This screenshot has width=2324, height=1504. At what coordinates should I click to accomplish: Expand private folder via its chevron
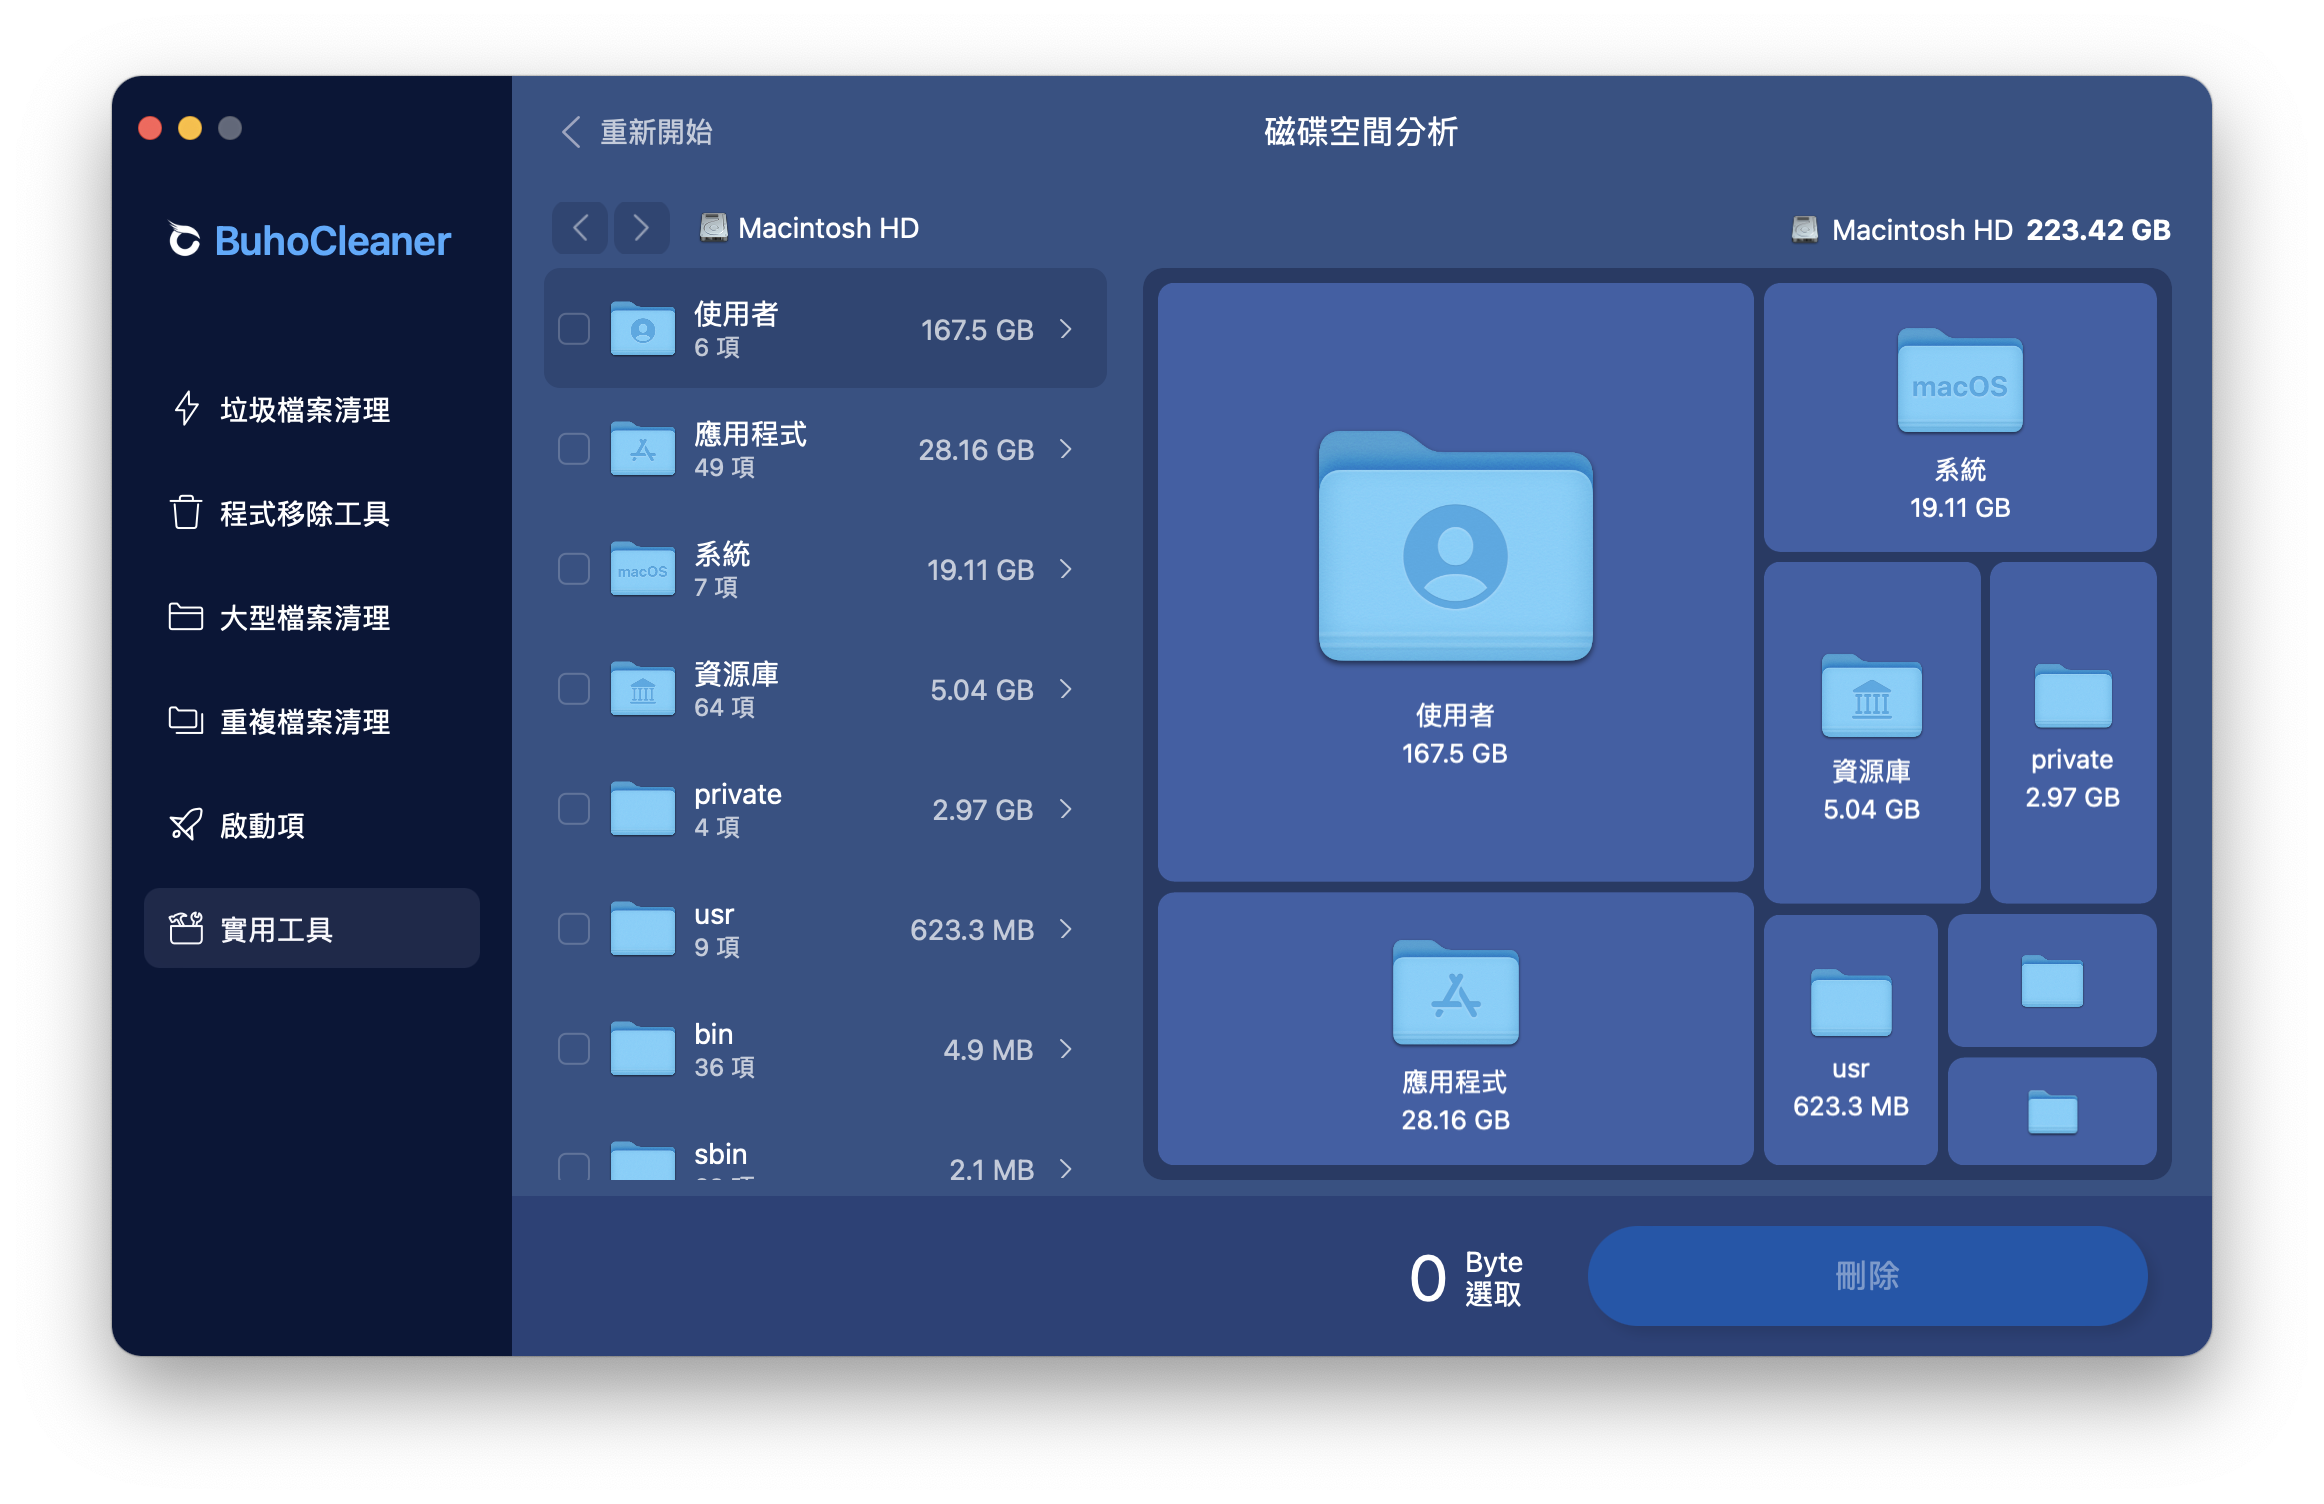[x=1066, y=809]
